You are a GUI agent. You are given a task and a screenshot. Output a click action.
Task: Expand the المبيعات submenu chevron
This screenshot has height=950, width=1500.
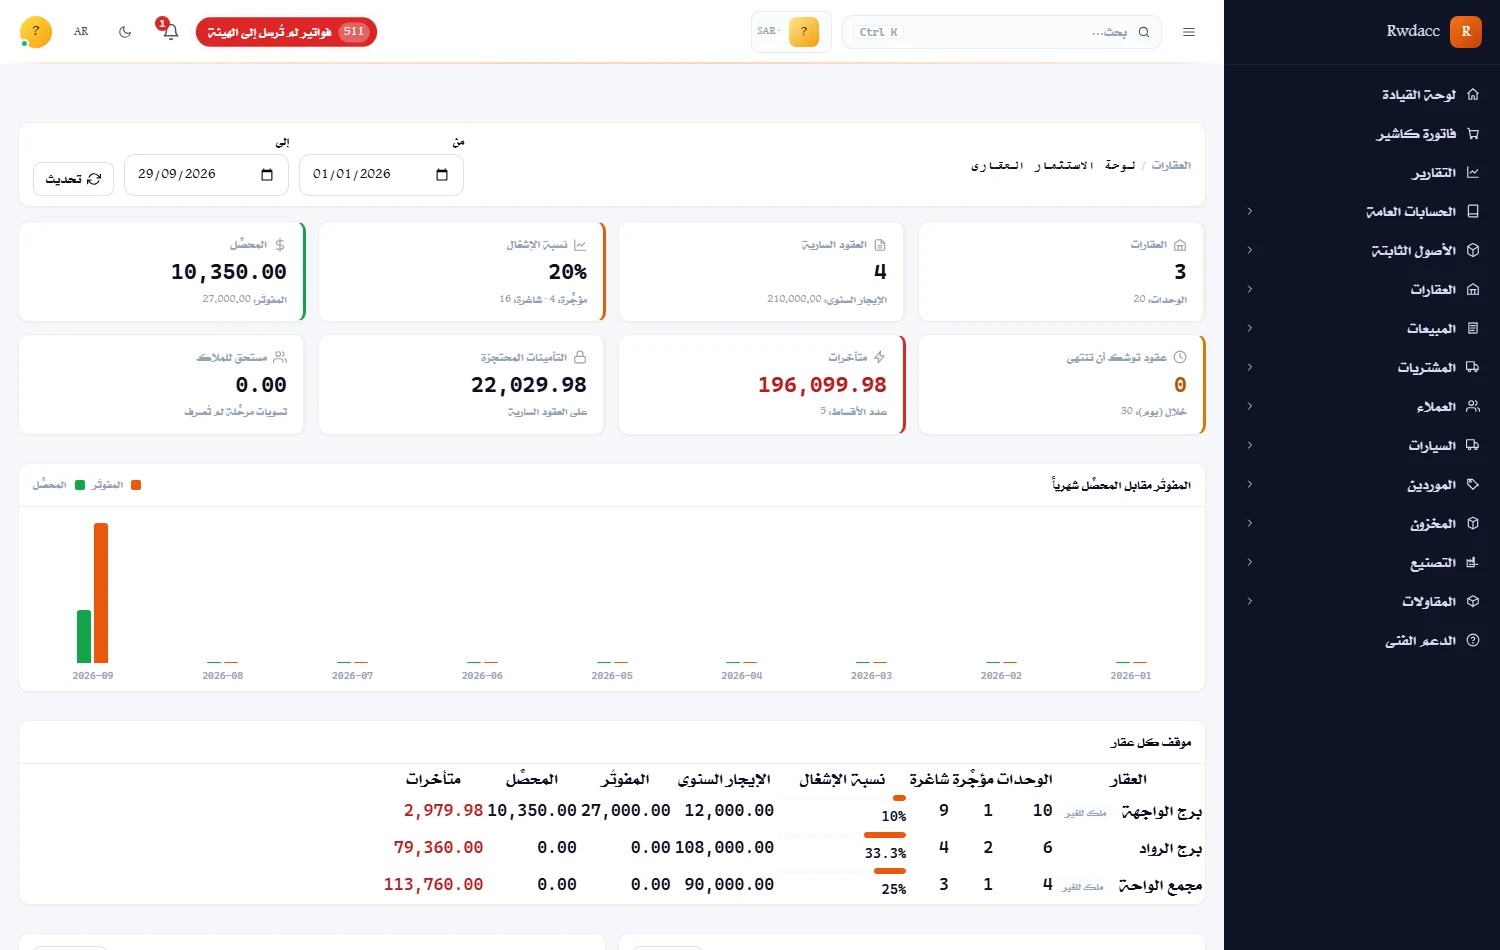[1250, 329]
